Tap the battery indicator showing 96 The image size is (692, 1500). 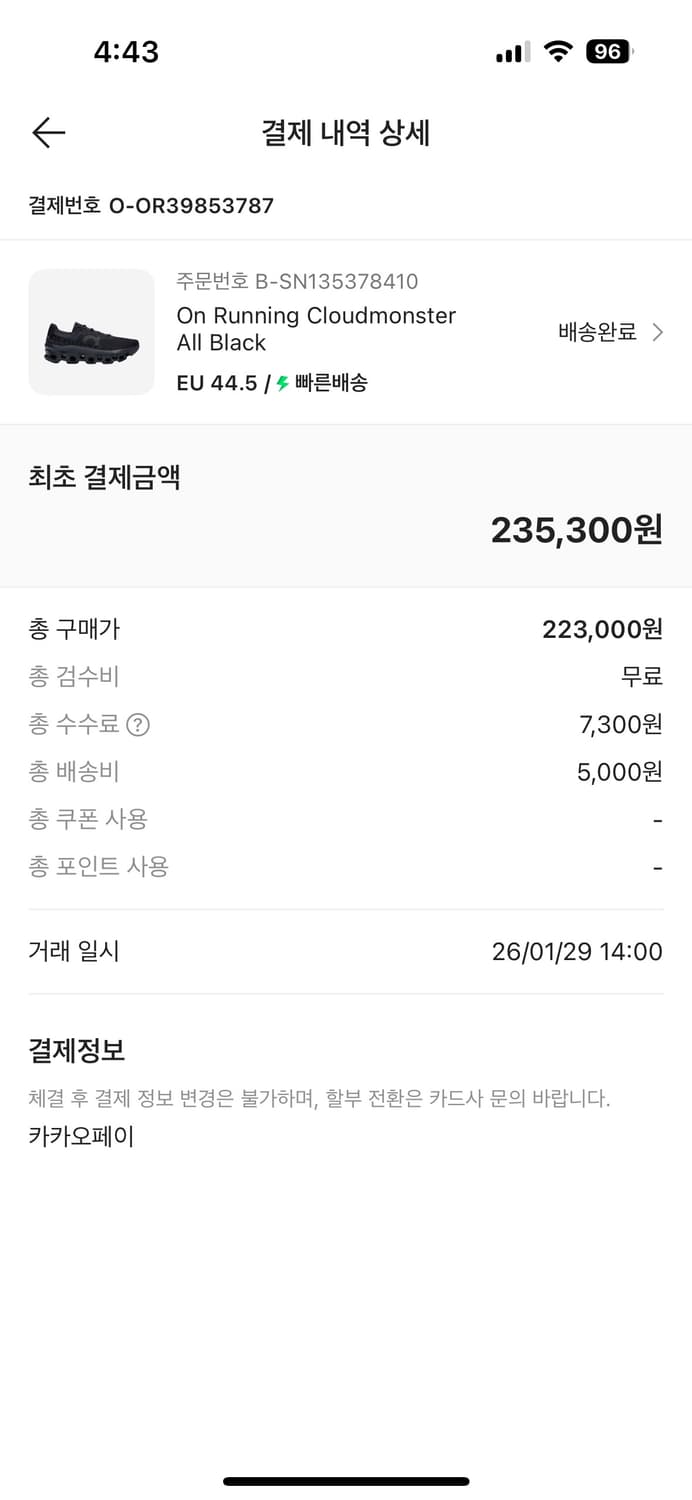tap(609, 51)
